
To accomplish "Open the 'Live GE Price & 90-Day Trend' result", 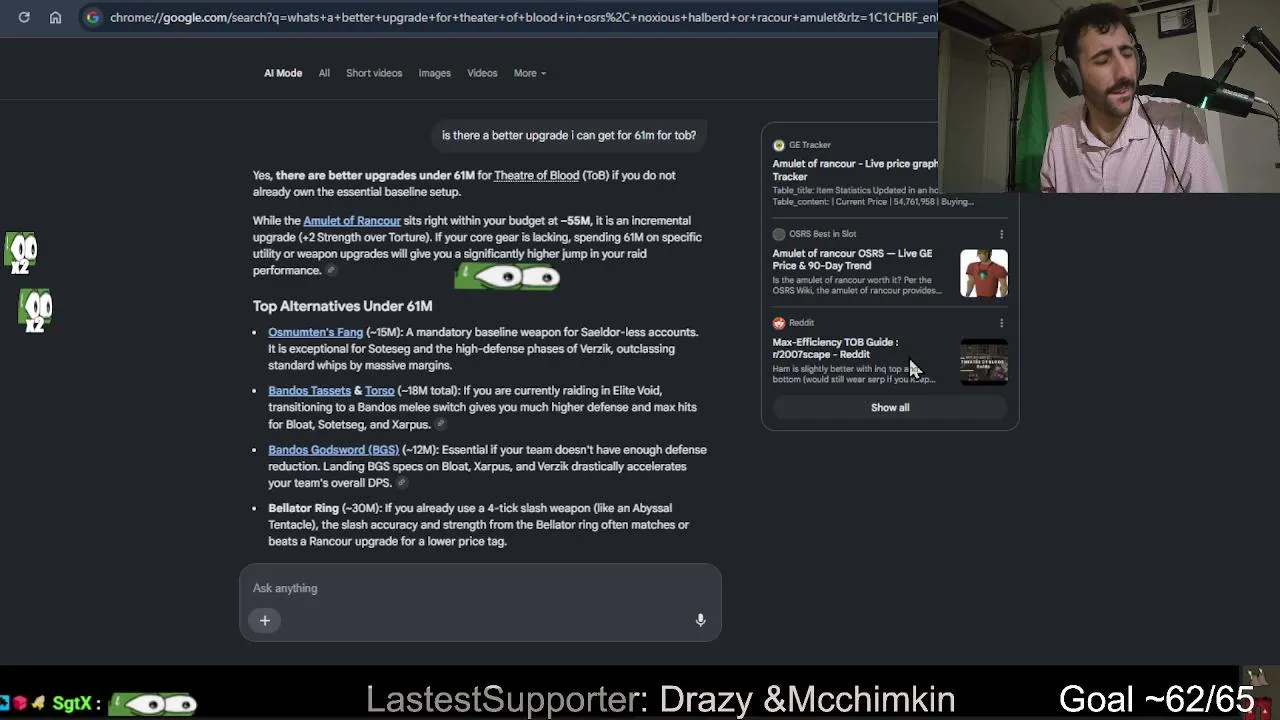I will click(x=852, y=260).
